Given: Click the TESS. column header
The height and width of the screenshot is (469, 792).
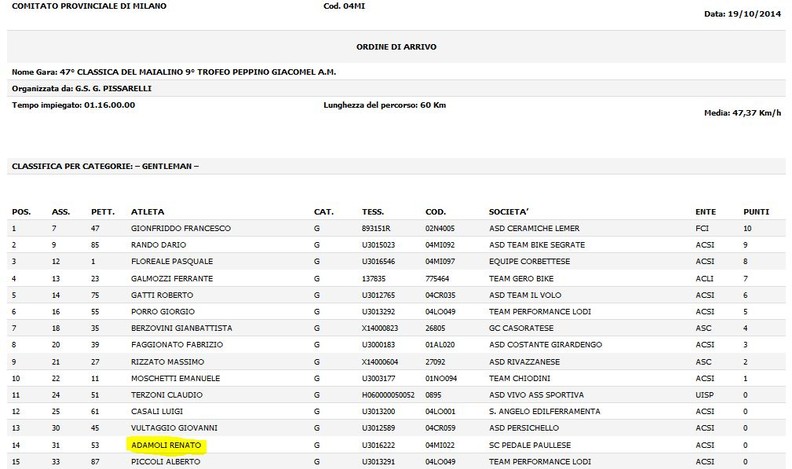Looking at the screenshot, I should tap(373, 212).
